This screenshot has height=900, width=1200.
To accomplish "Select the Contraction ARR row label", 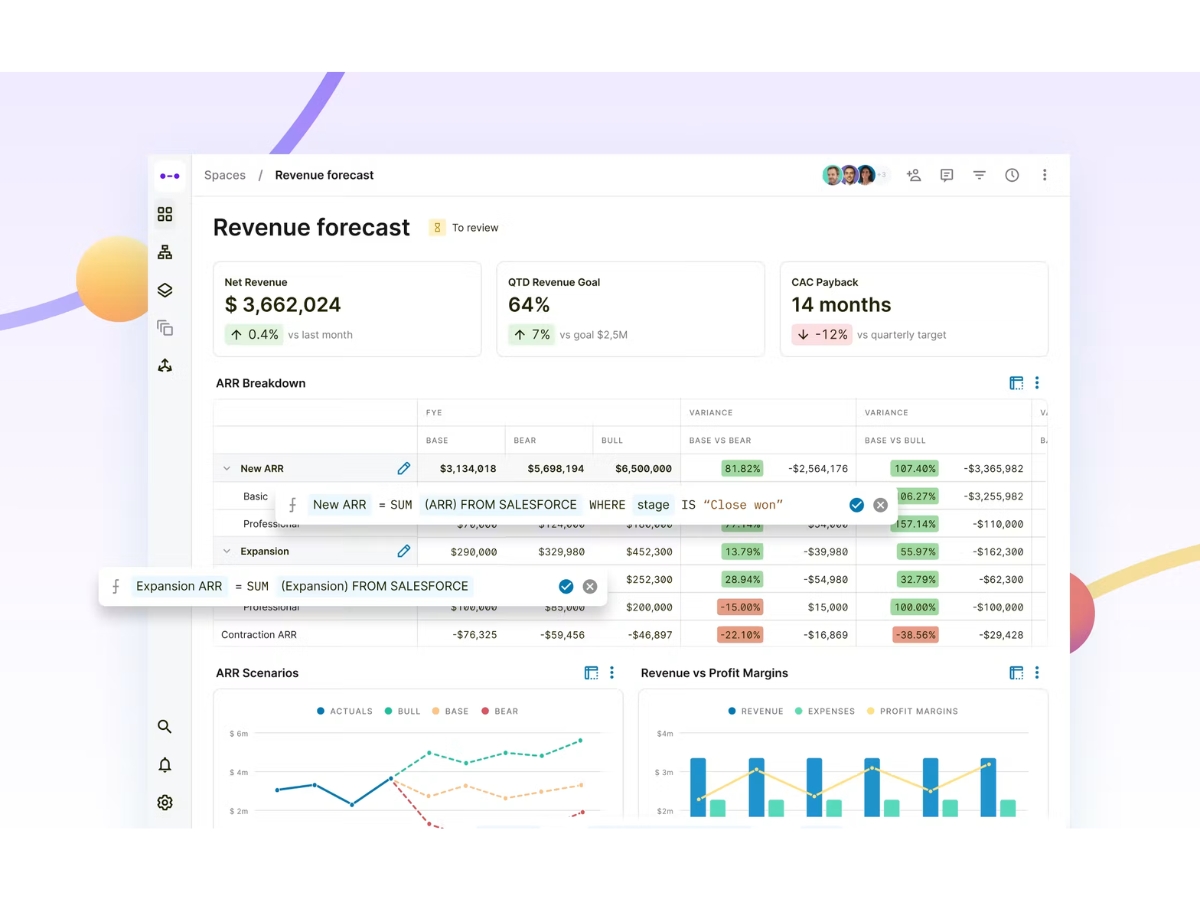I will point(259,635).
